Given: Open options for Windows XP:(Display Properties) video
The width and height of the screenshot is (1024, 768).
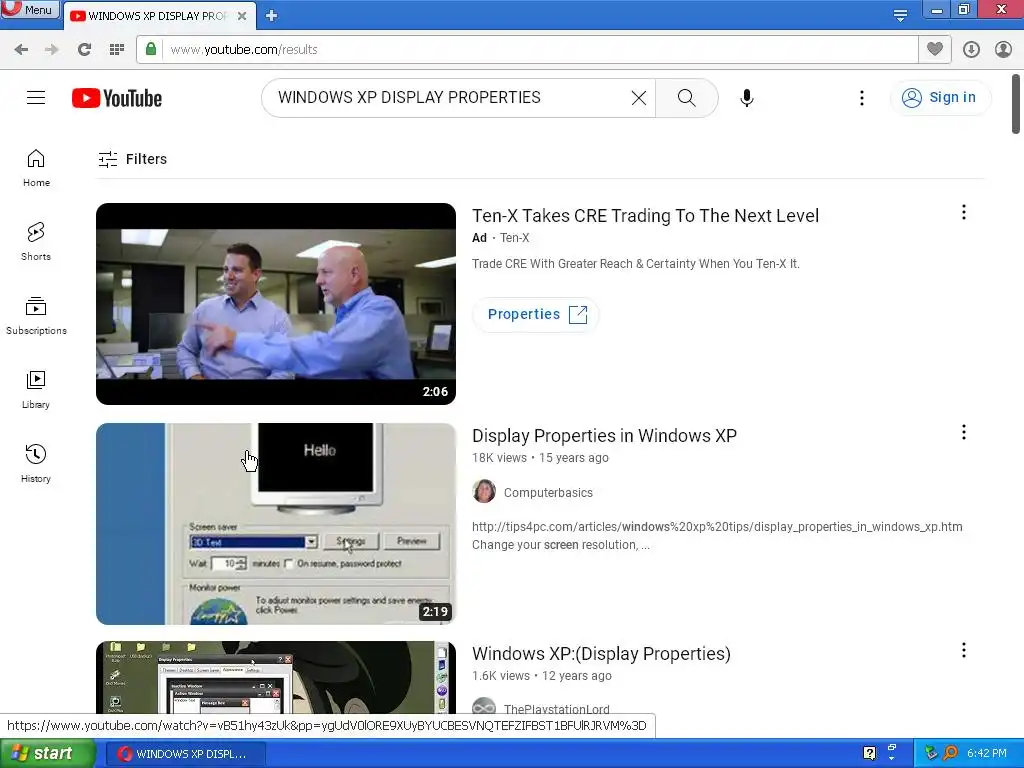Looking at the screenshot, I should [x=963, y=650].
